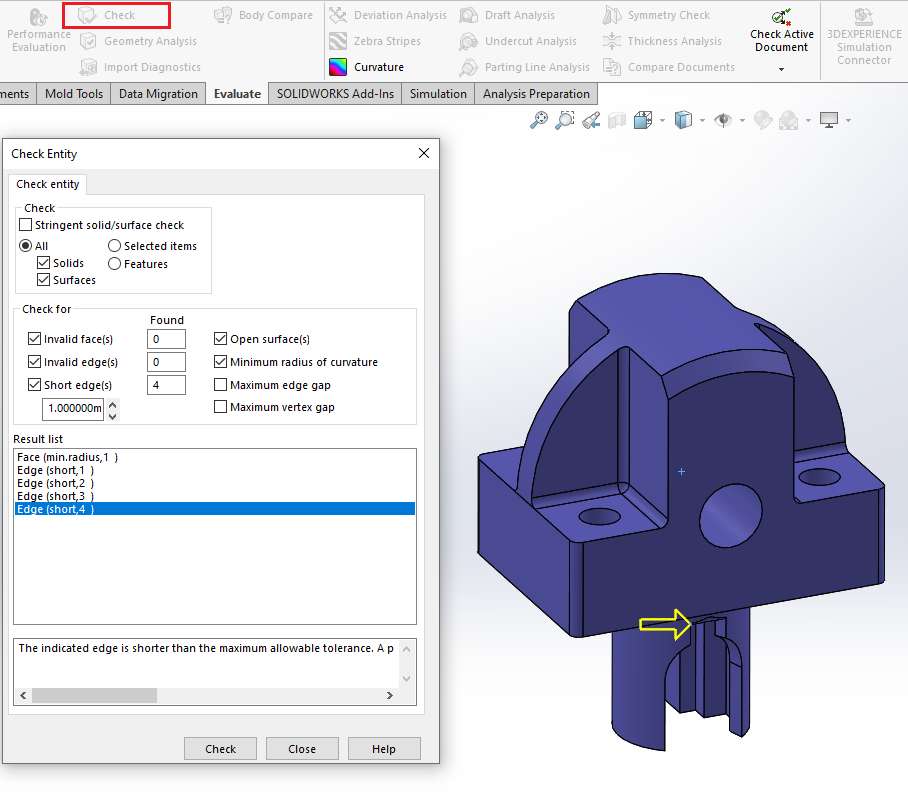Switch to the Simulation tab

coord(438,94)
